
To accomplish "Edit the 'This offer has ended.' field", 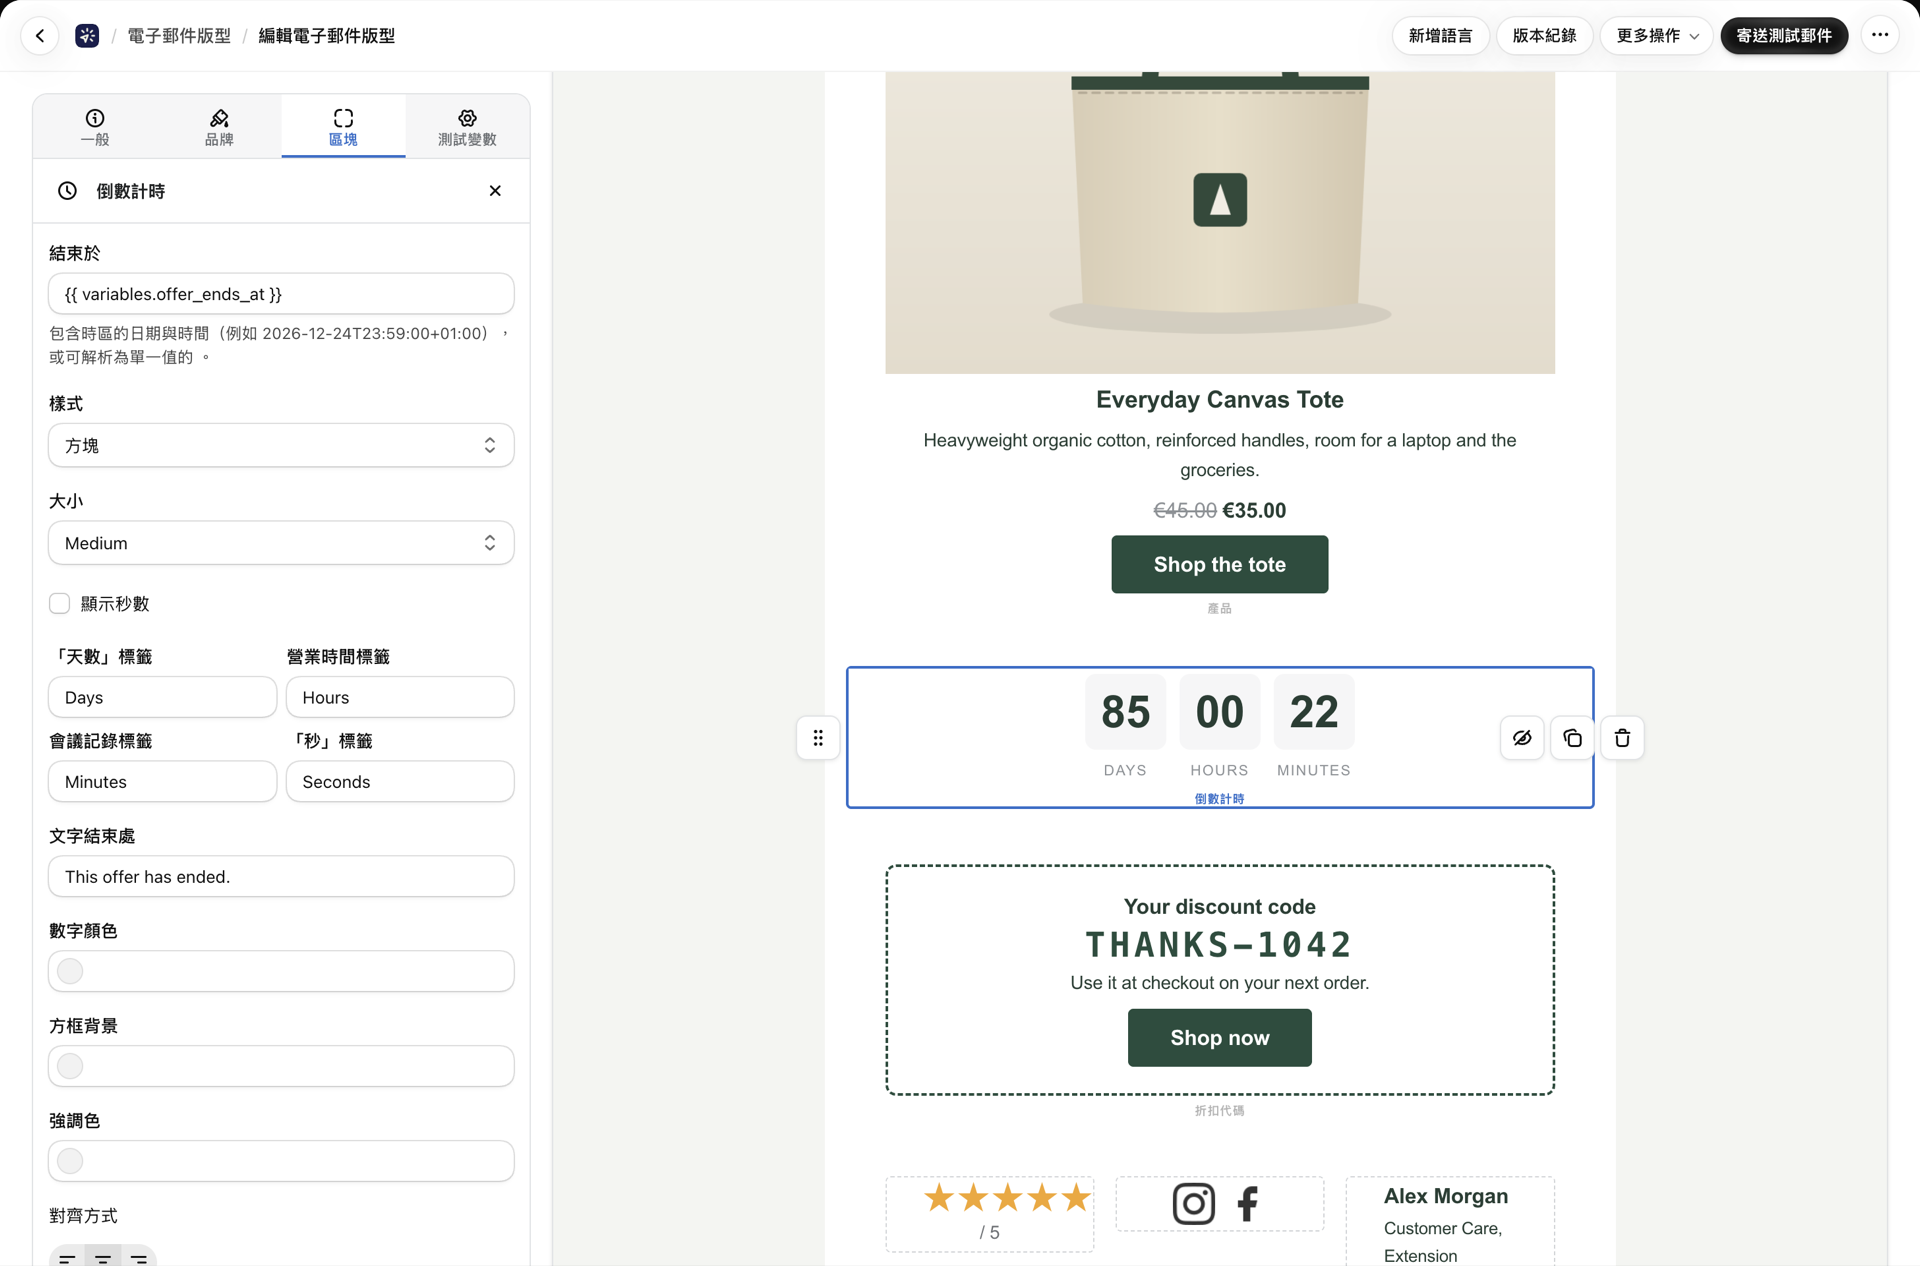I will tap(281, 876).
